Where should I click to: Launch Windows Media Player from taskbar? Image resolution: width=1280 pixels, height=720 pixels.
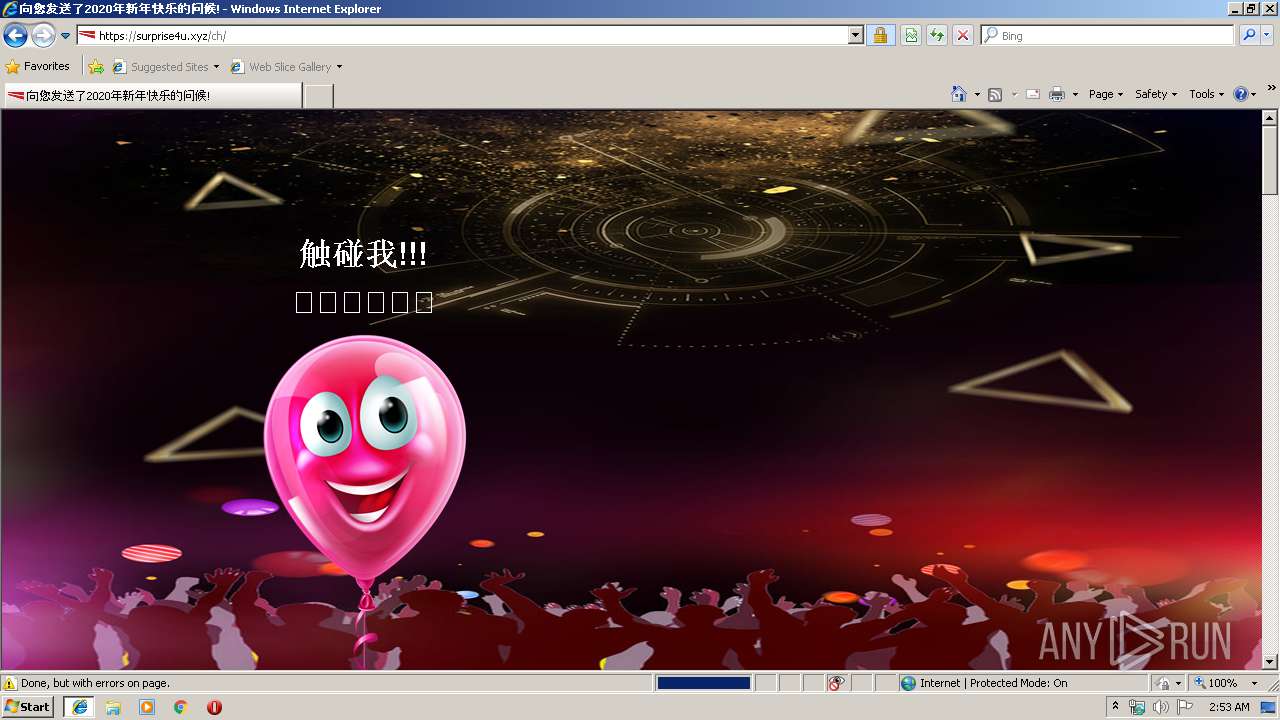coord(147,707)
